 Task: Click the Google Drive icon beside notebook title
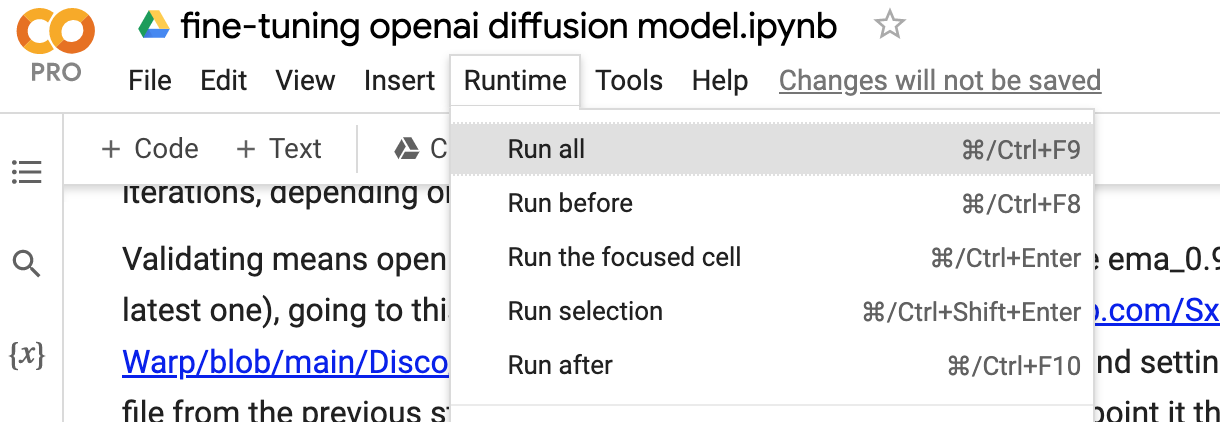(x=154, y=26)
